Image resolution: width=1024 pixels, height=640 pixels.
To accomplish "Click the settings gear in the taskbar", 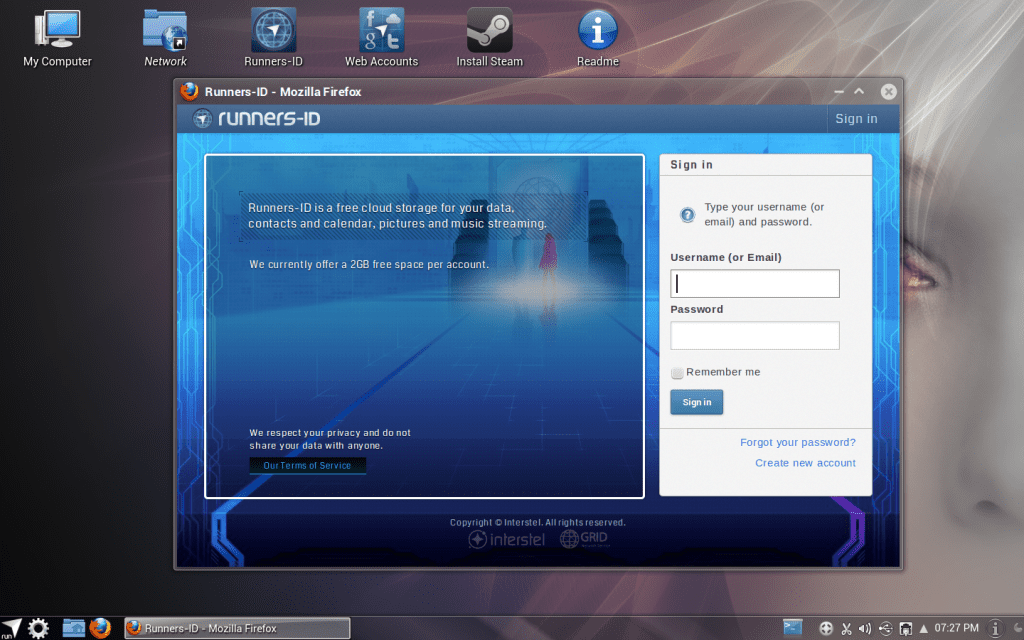I will [38, 628].
